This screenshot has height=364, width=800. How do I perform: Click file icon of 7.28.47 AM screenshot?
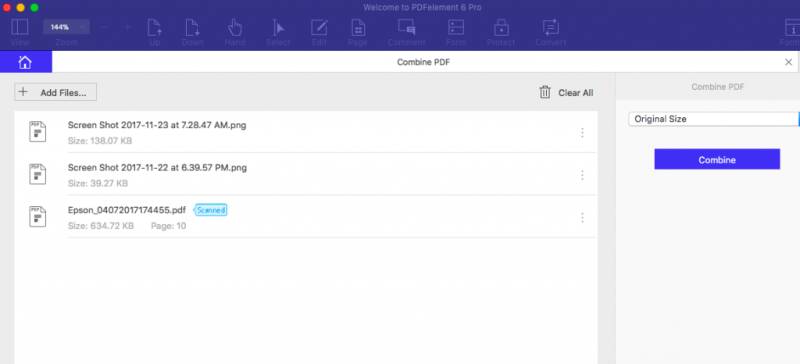click(x=38, y=132)
